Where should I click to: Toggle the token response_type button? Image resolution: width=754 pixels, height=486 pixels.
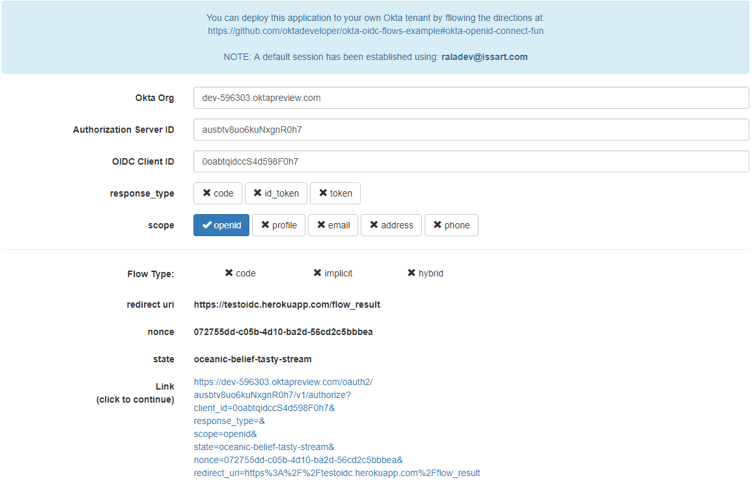[x=335, y=193]
